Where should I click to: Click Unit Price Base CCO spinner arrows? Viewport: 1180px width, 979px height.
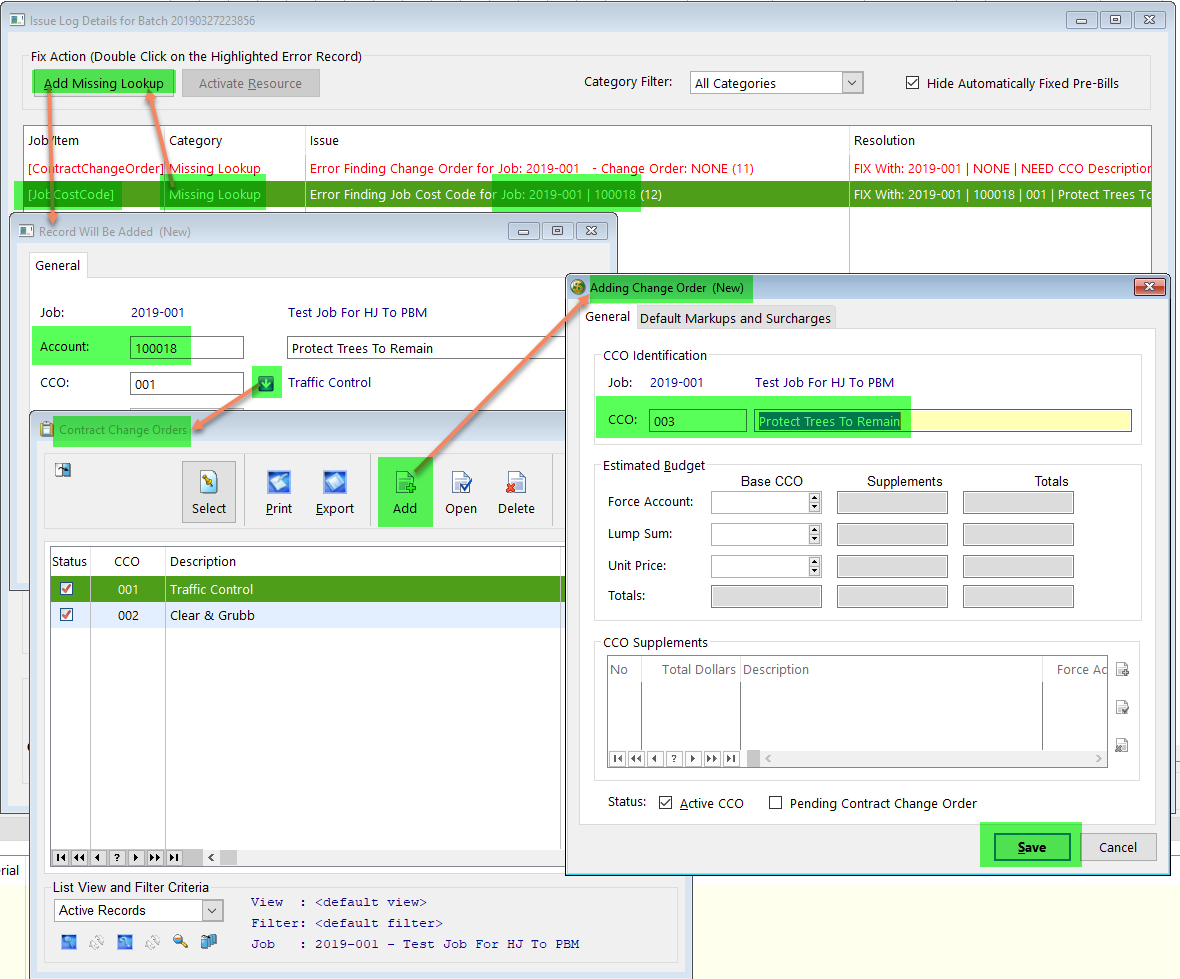[814, 566]
